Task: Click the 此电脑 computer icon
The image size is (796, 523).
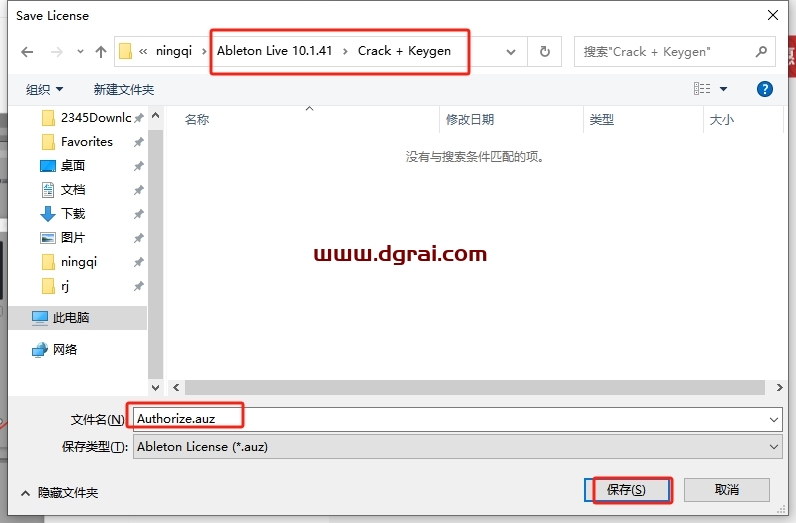Action: (x=40, y=318)
